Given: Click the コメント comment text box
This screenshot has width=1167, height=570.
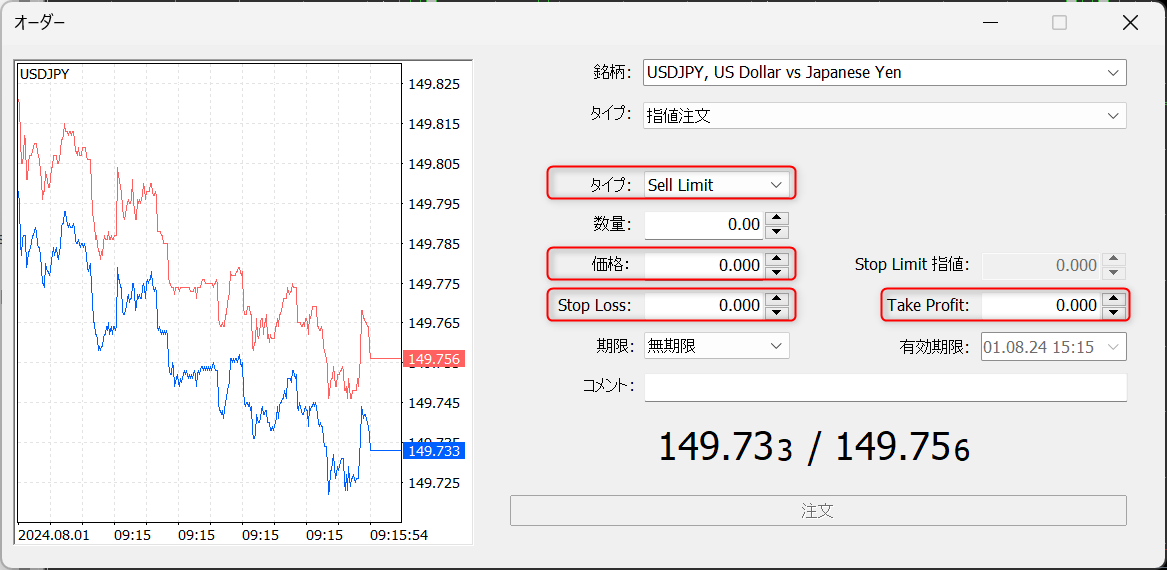Looking at the screenshot, I should [885, 387].
